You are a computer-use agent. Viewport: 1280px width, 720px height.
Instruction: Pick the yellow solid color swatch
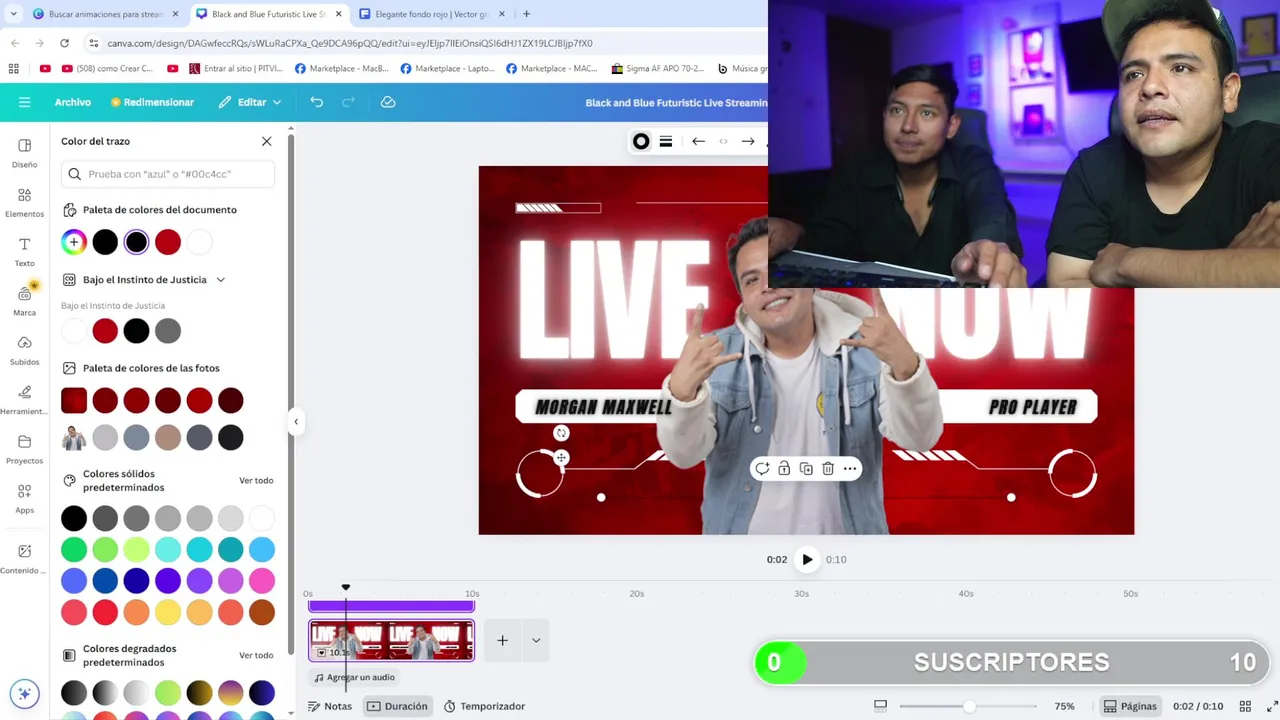pos(168,612)
